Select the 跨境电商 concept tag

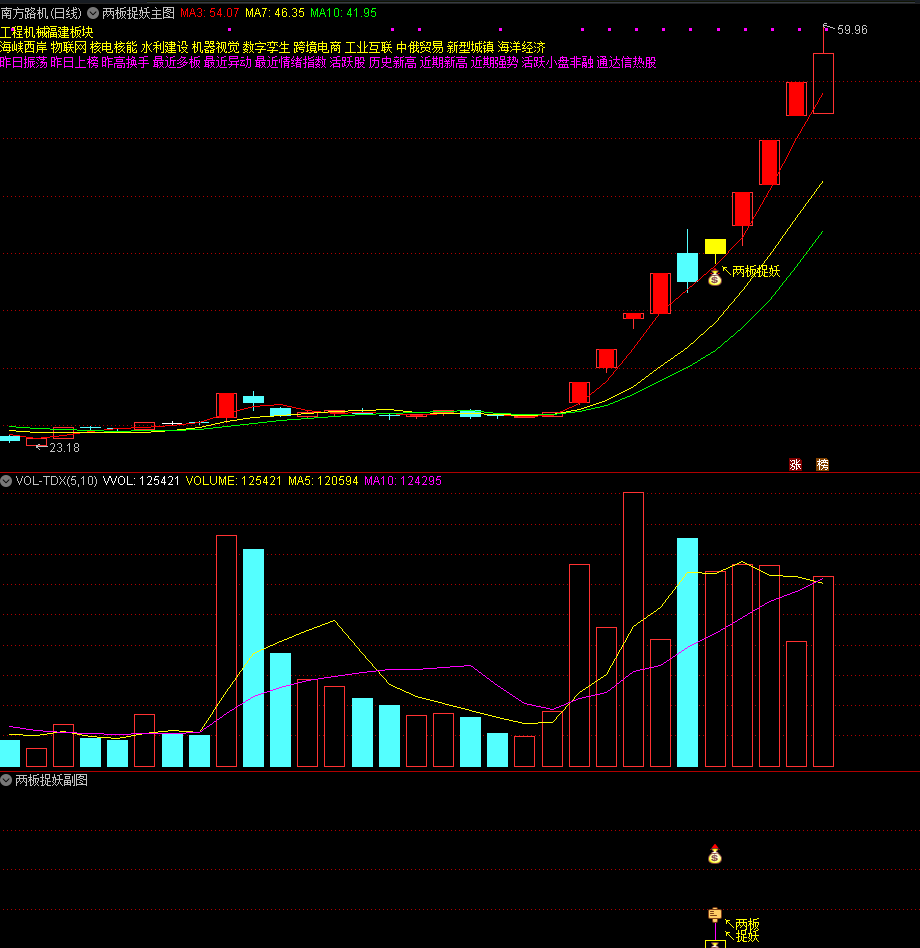click(317, 47)
